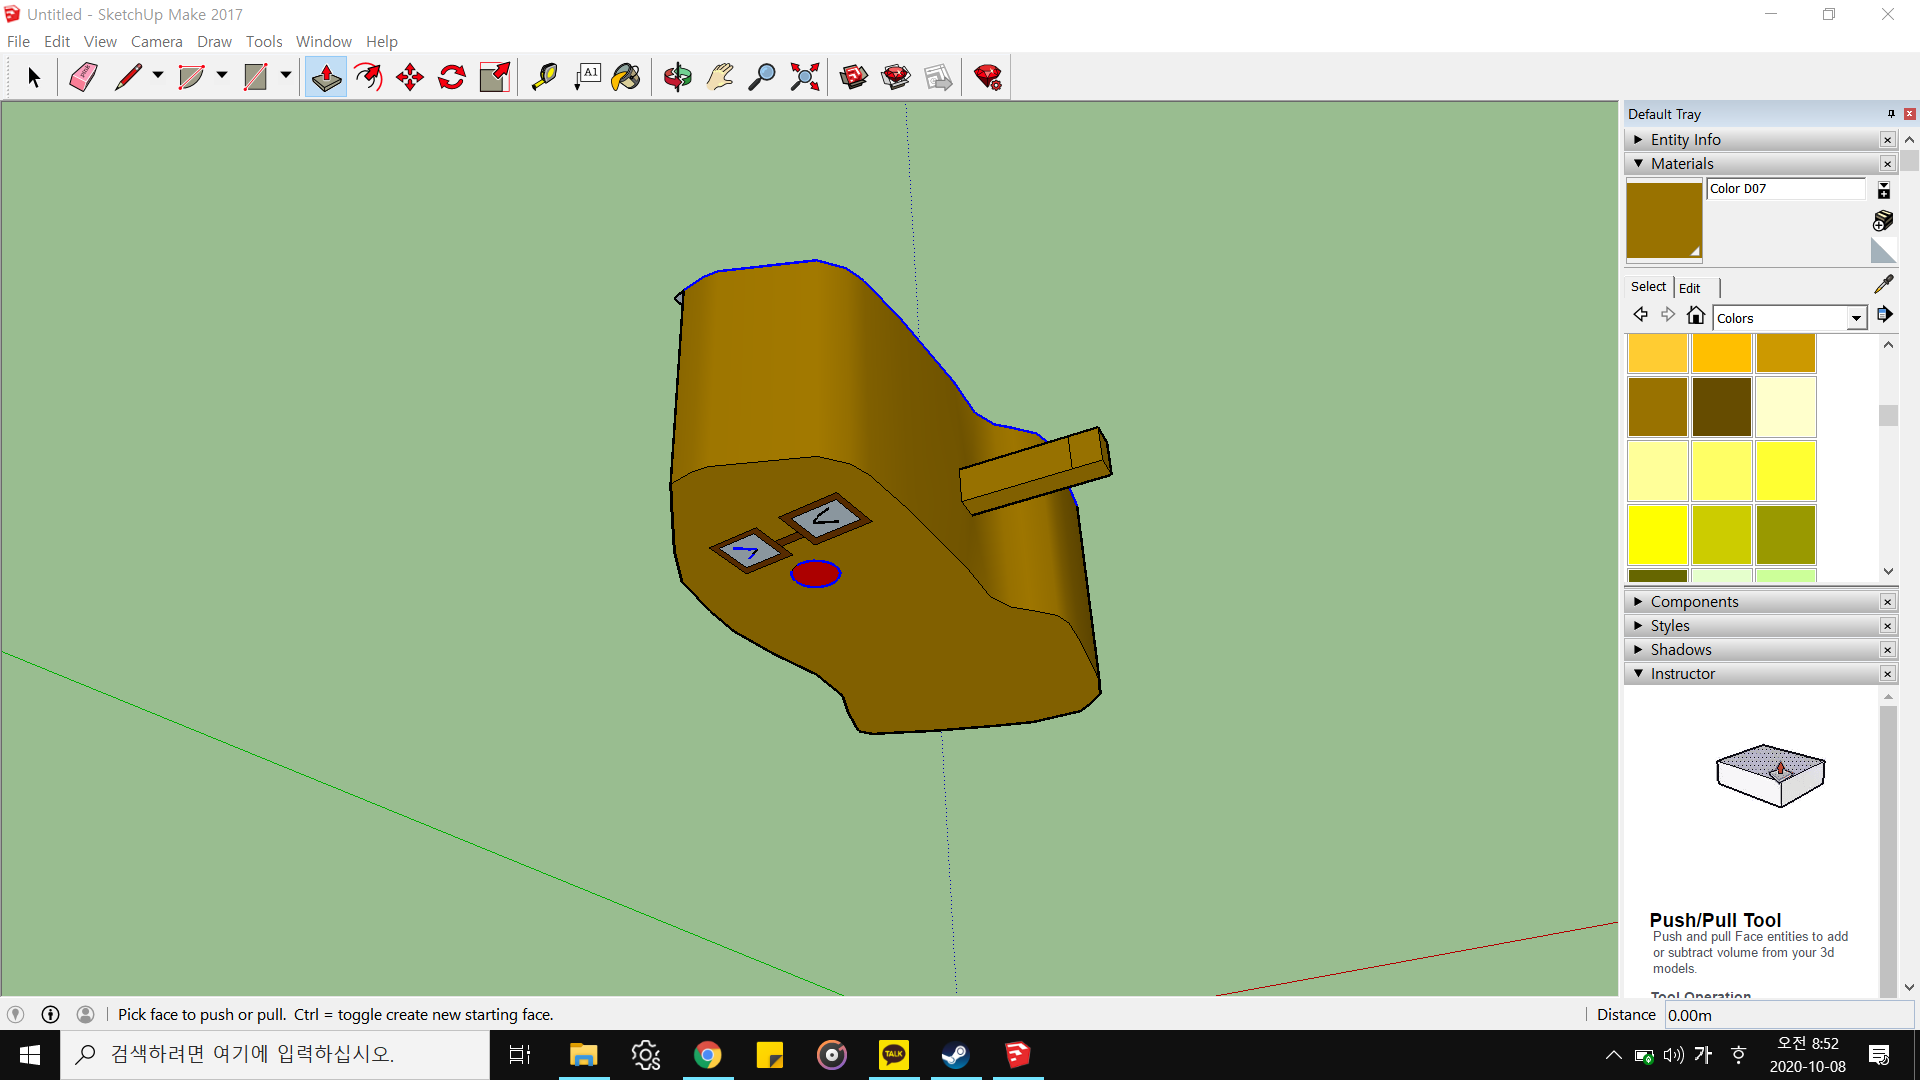Viewport: 1920px width, 1080px height.
Task: Open Line tool dropdown arrow
Action: (158, 75)
